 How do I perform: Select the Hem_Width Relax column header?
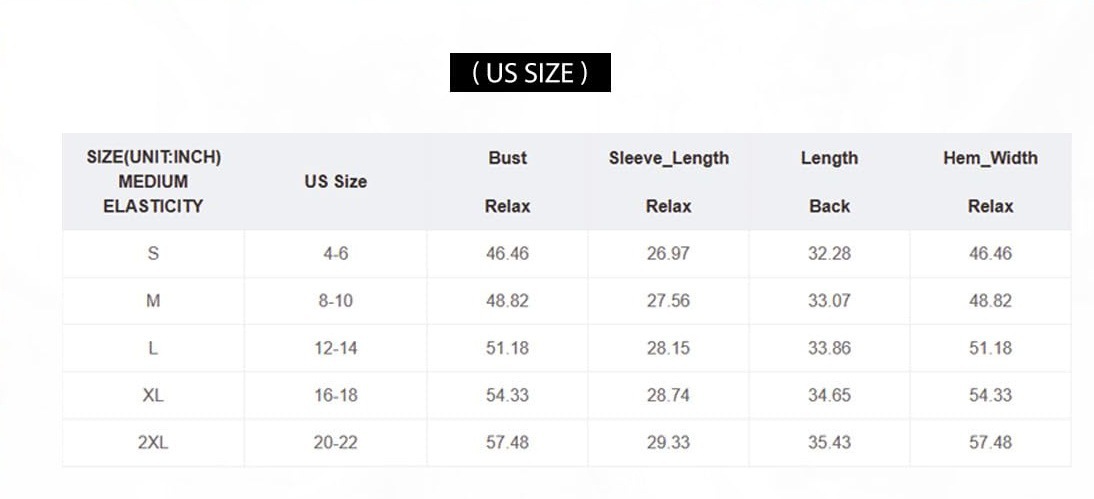point(990,182)
